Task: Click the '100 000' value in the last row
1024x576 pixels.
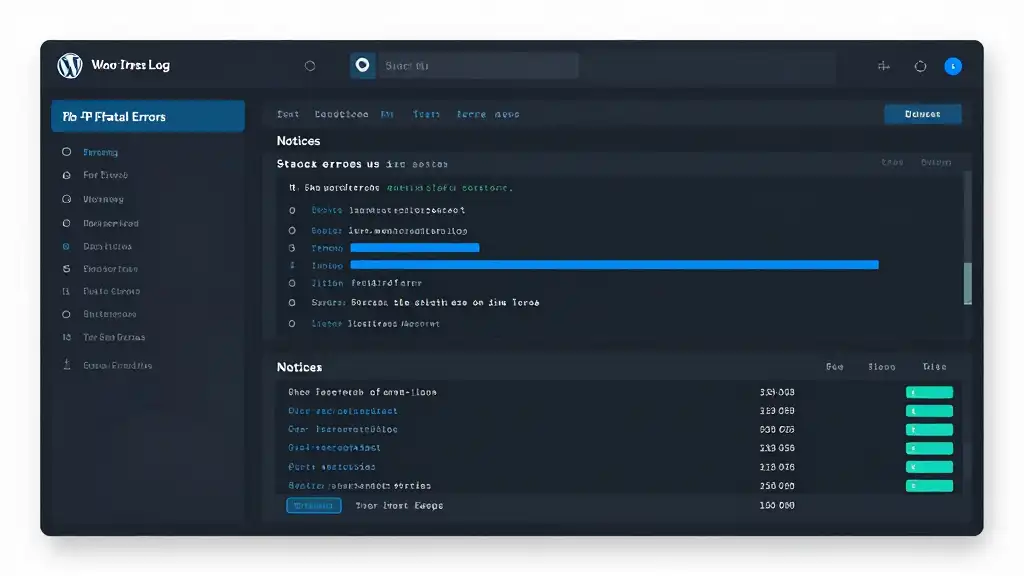Action: pyautogui.click(x=777, y=505)
